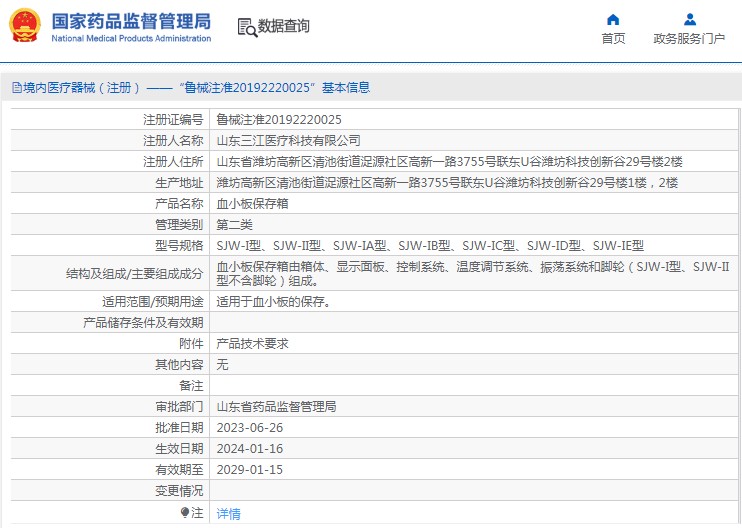The width and height of the screenshot is (742, 528).
Task: Click the 有效期至 label
Action: 179,469
